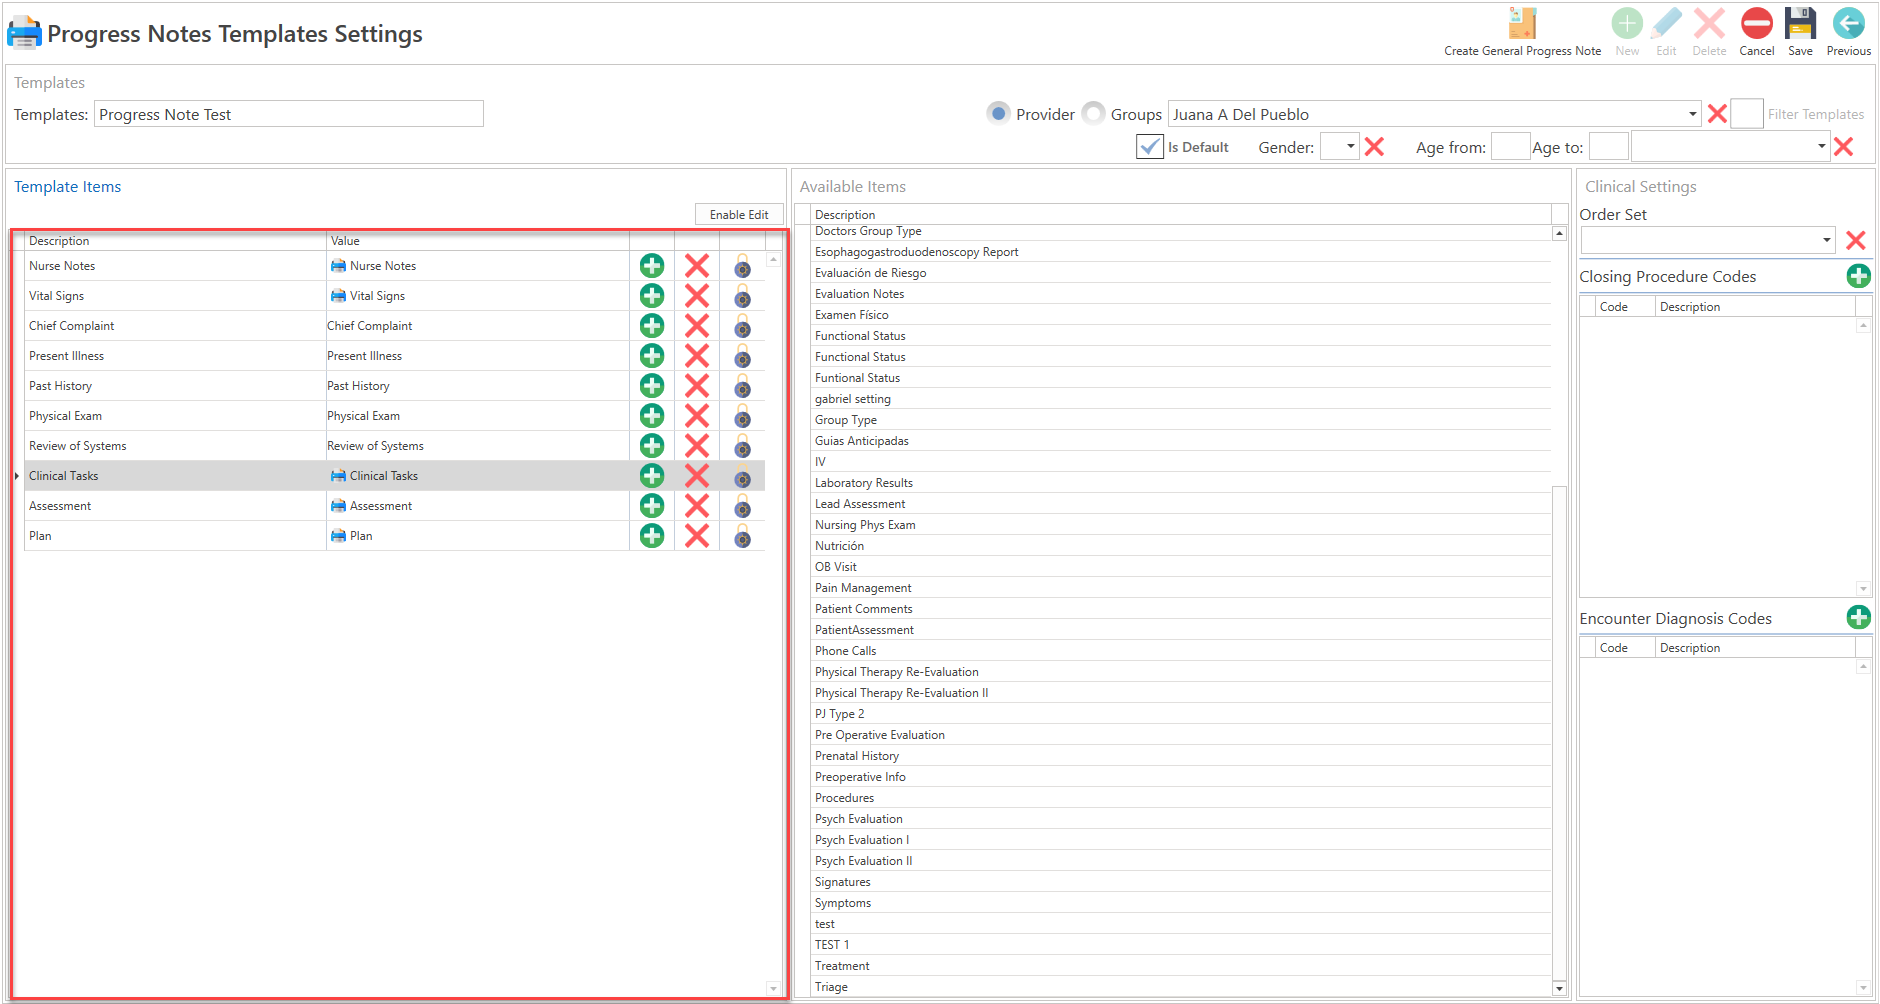Image resolution: width=1880 pixels, height=1004 pixels.
Task: Click the Delete icon in the toolbar
Action: [x=1709, y=25]
